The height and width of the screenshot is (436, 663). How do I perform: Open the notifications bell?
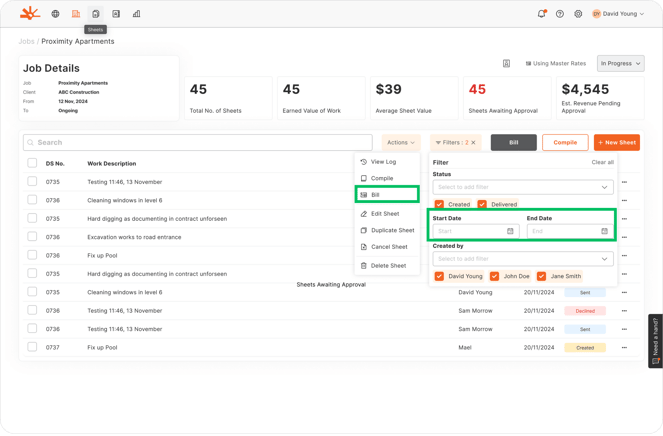click(541, 14)
